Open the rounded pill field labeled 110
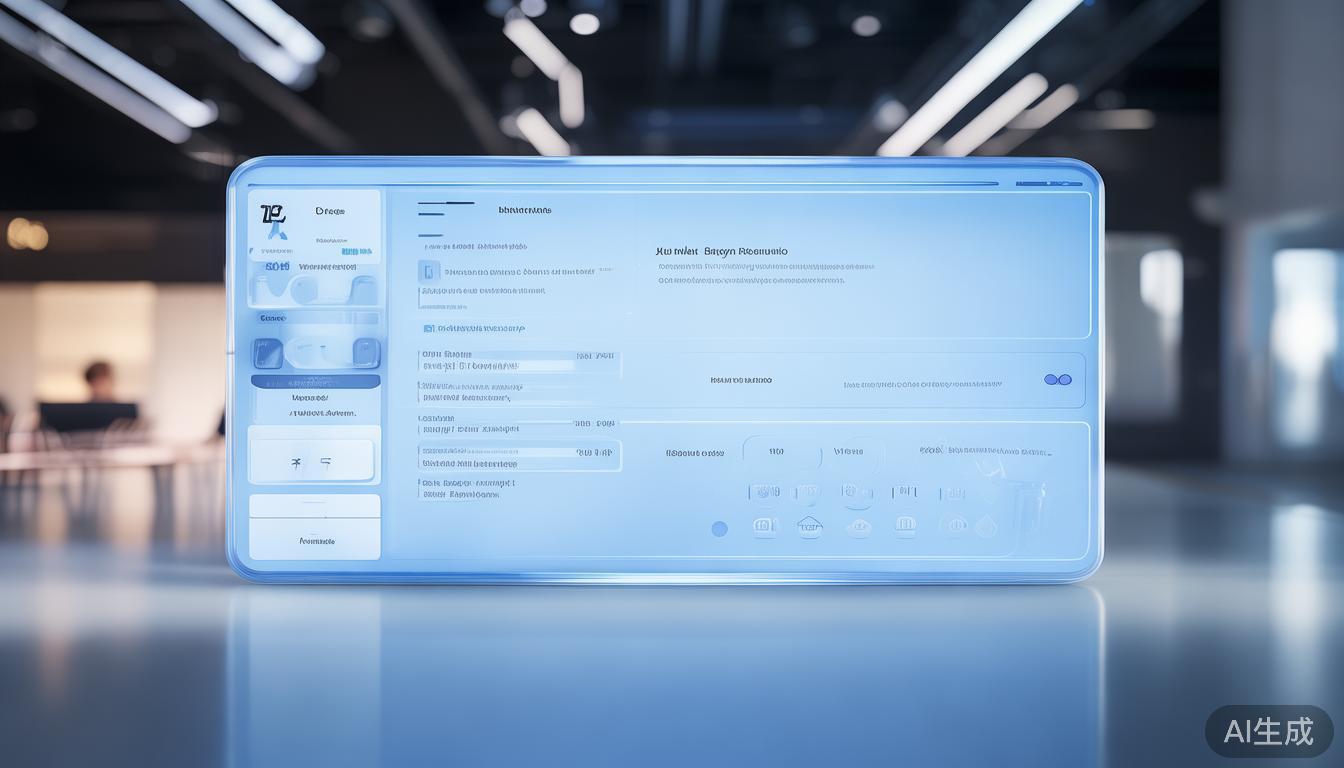1344x768 pixels. pyautogui.click(x=780, y=452)
